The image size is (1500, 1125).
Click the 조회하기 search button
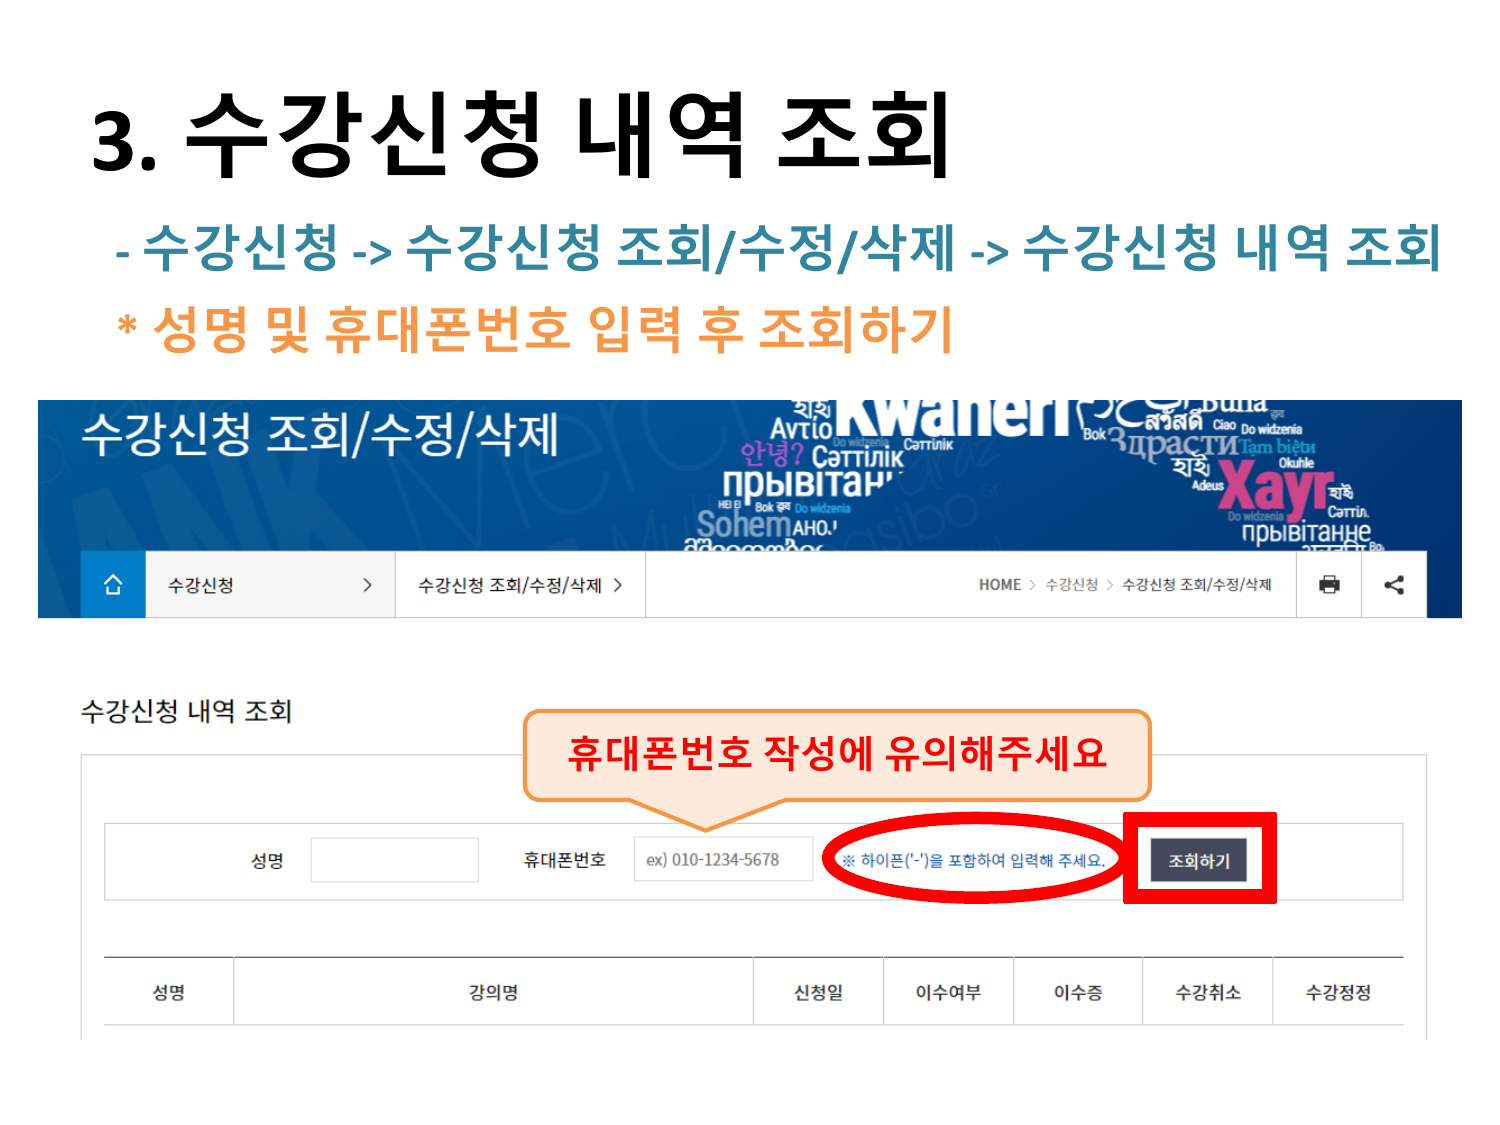pyautogui.click(x=1198, y=861)
